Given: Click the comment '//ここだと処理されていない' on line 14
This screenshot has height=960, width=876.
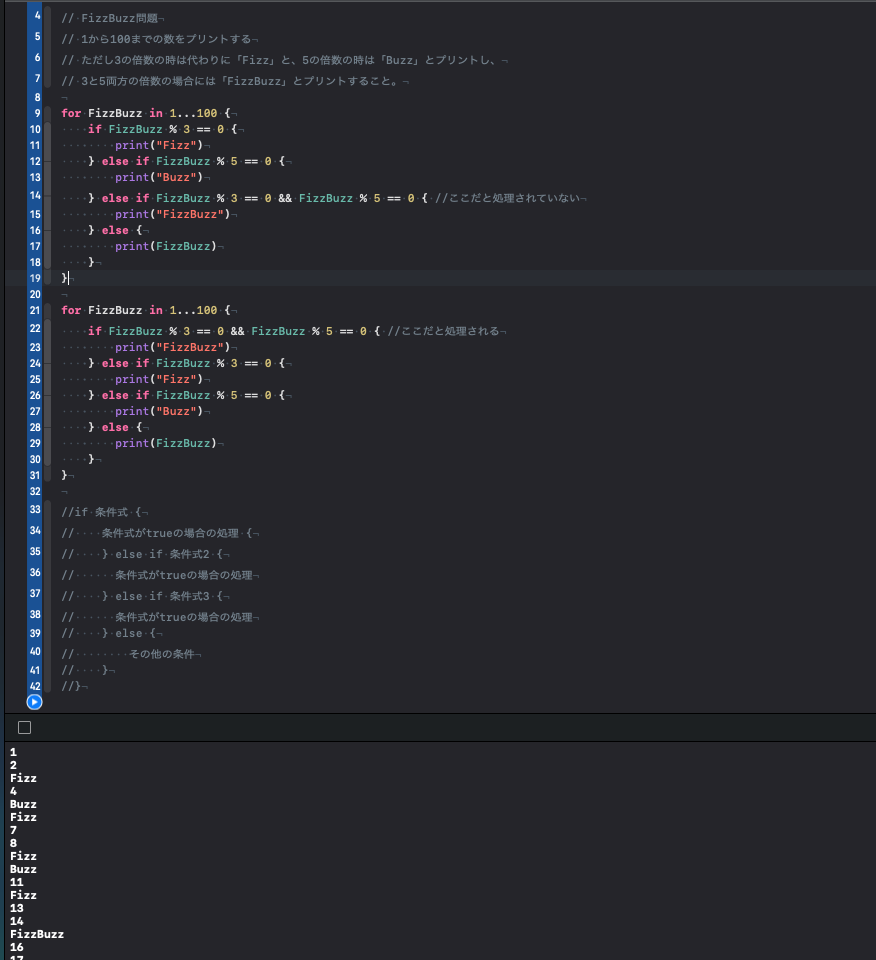Looking at the screenshot, I should click(507, 198).
